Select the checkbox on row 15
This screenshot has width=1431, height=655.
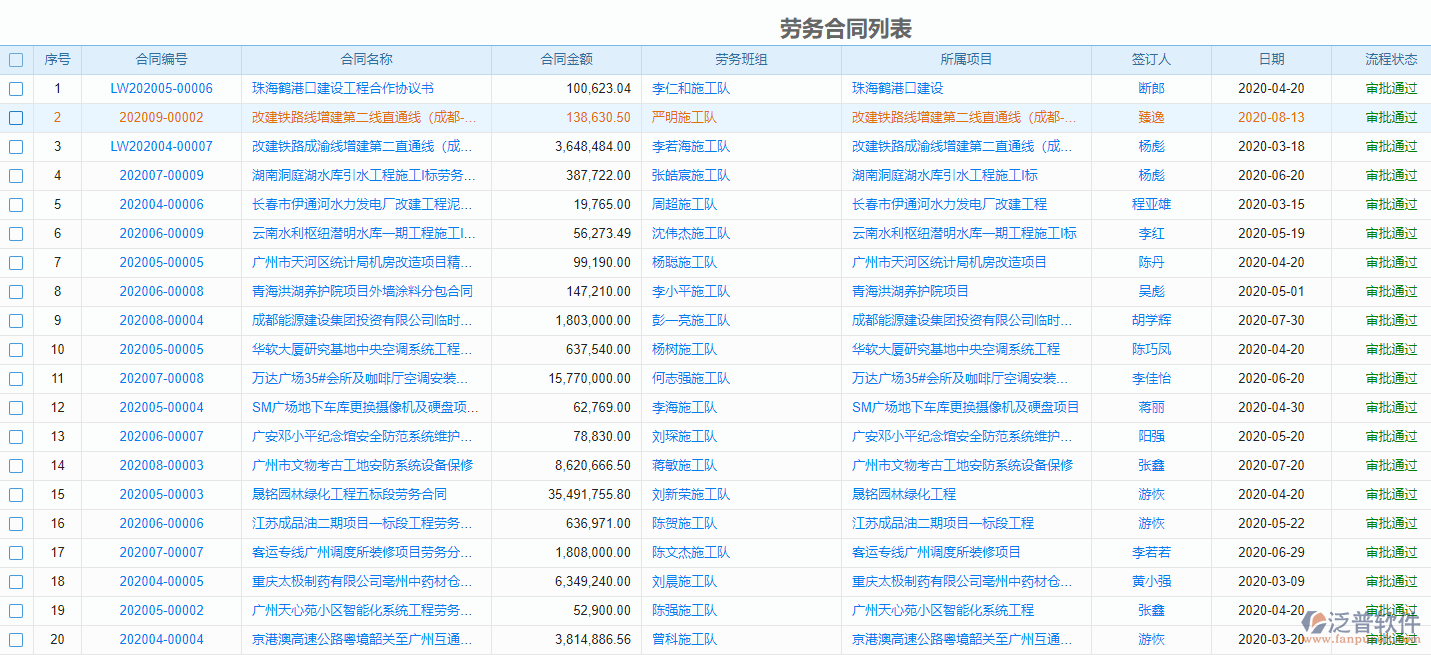click(16, 494)
